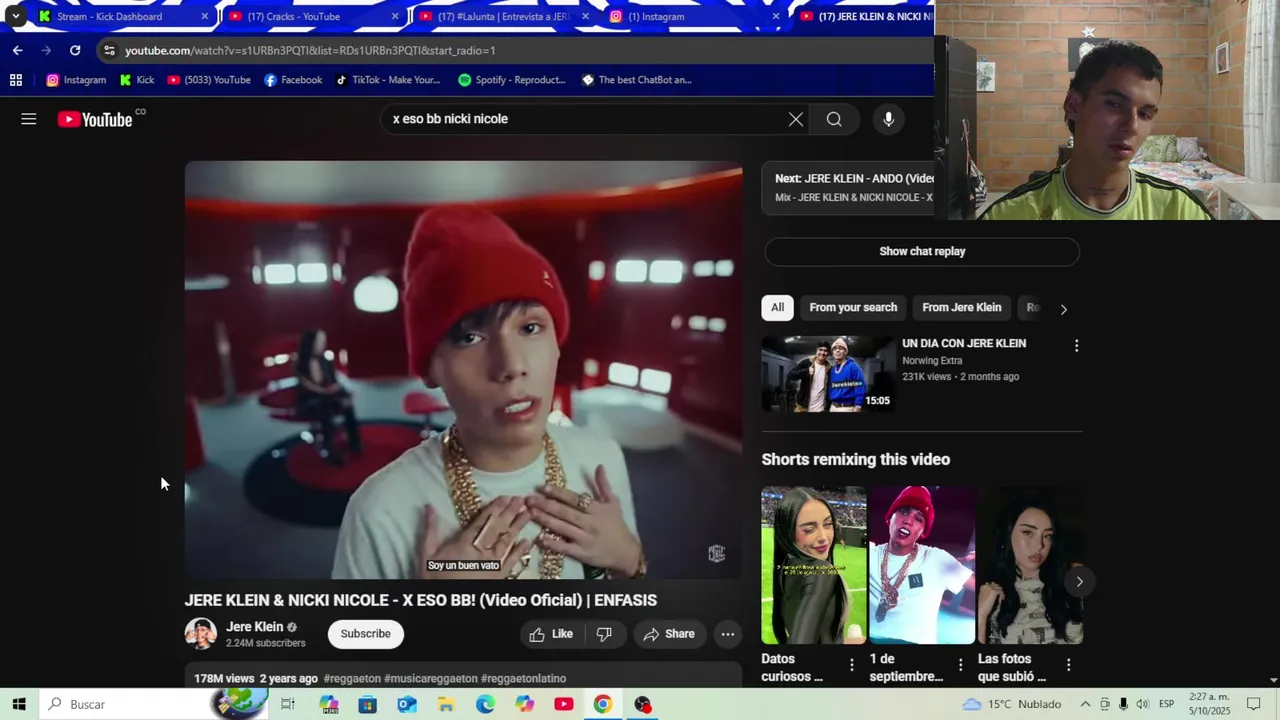Select the From your search chip

pyautogui.click(x=853, y=308)
